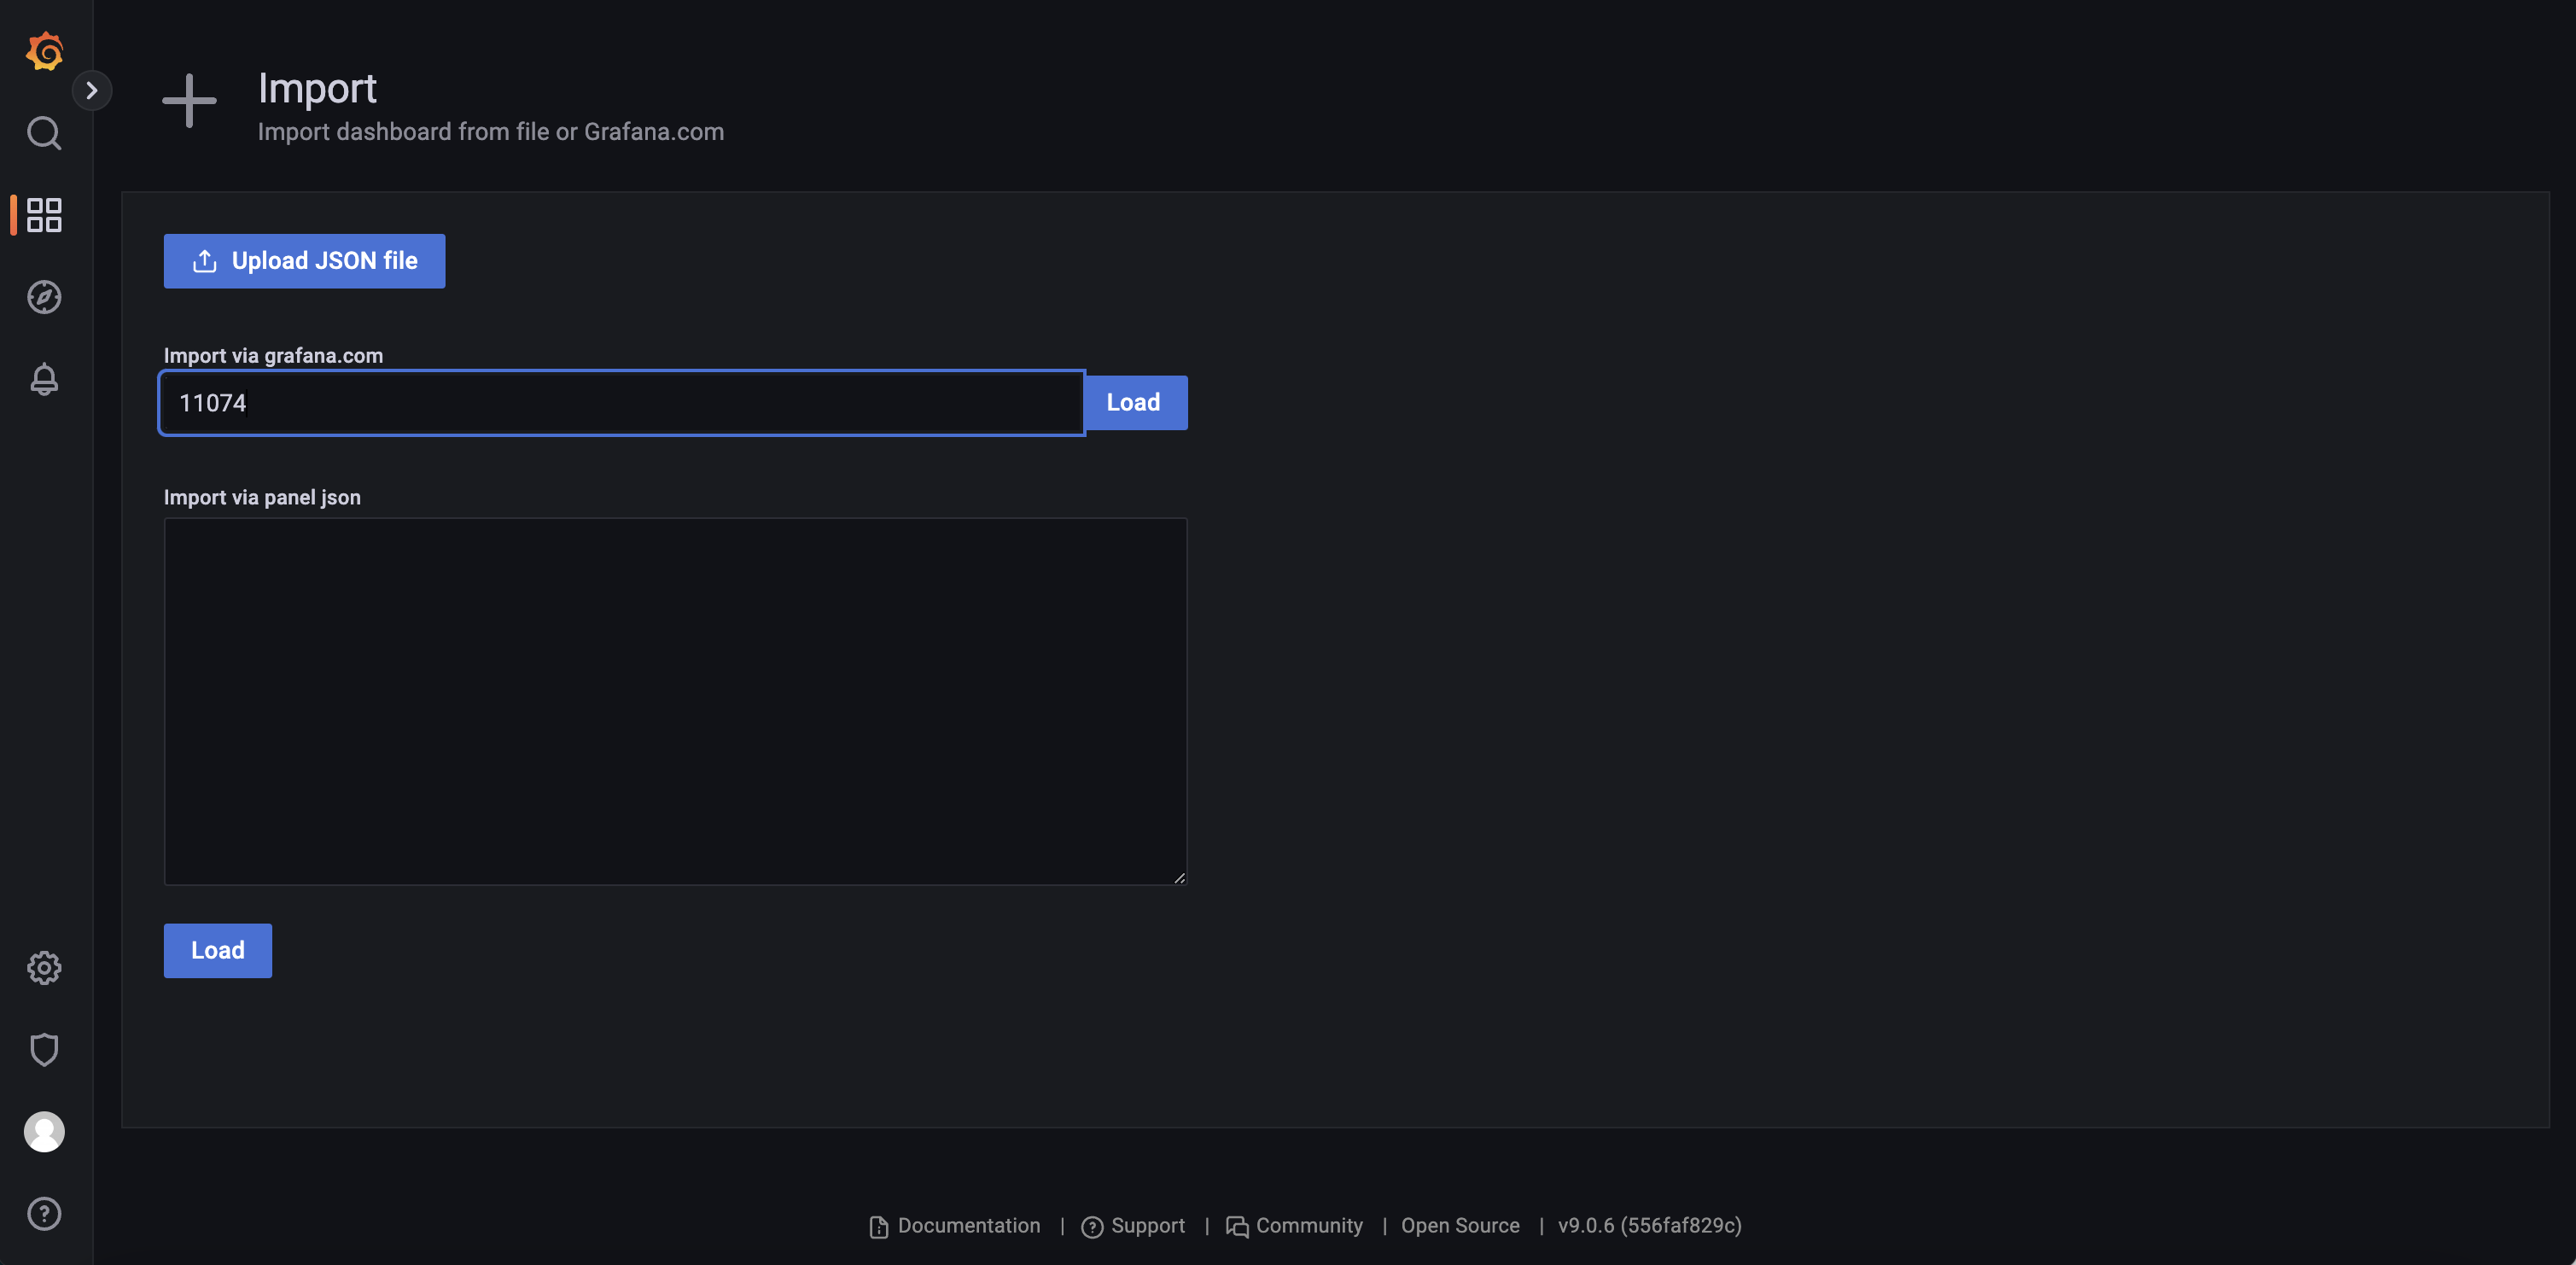Click inside the Import via panel json textarea
Image resolution: width=2576 pixels, height=1265 pixels.
675,700
